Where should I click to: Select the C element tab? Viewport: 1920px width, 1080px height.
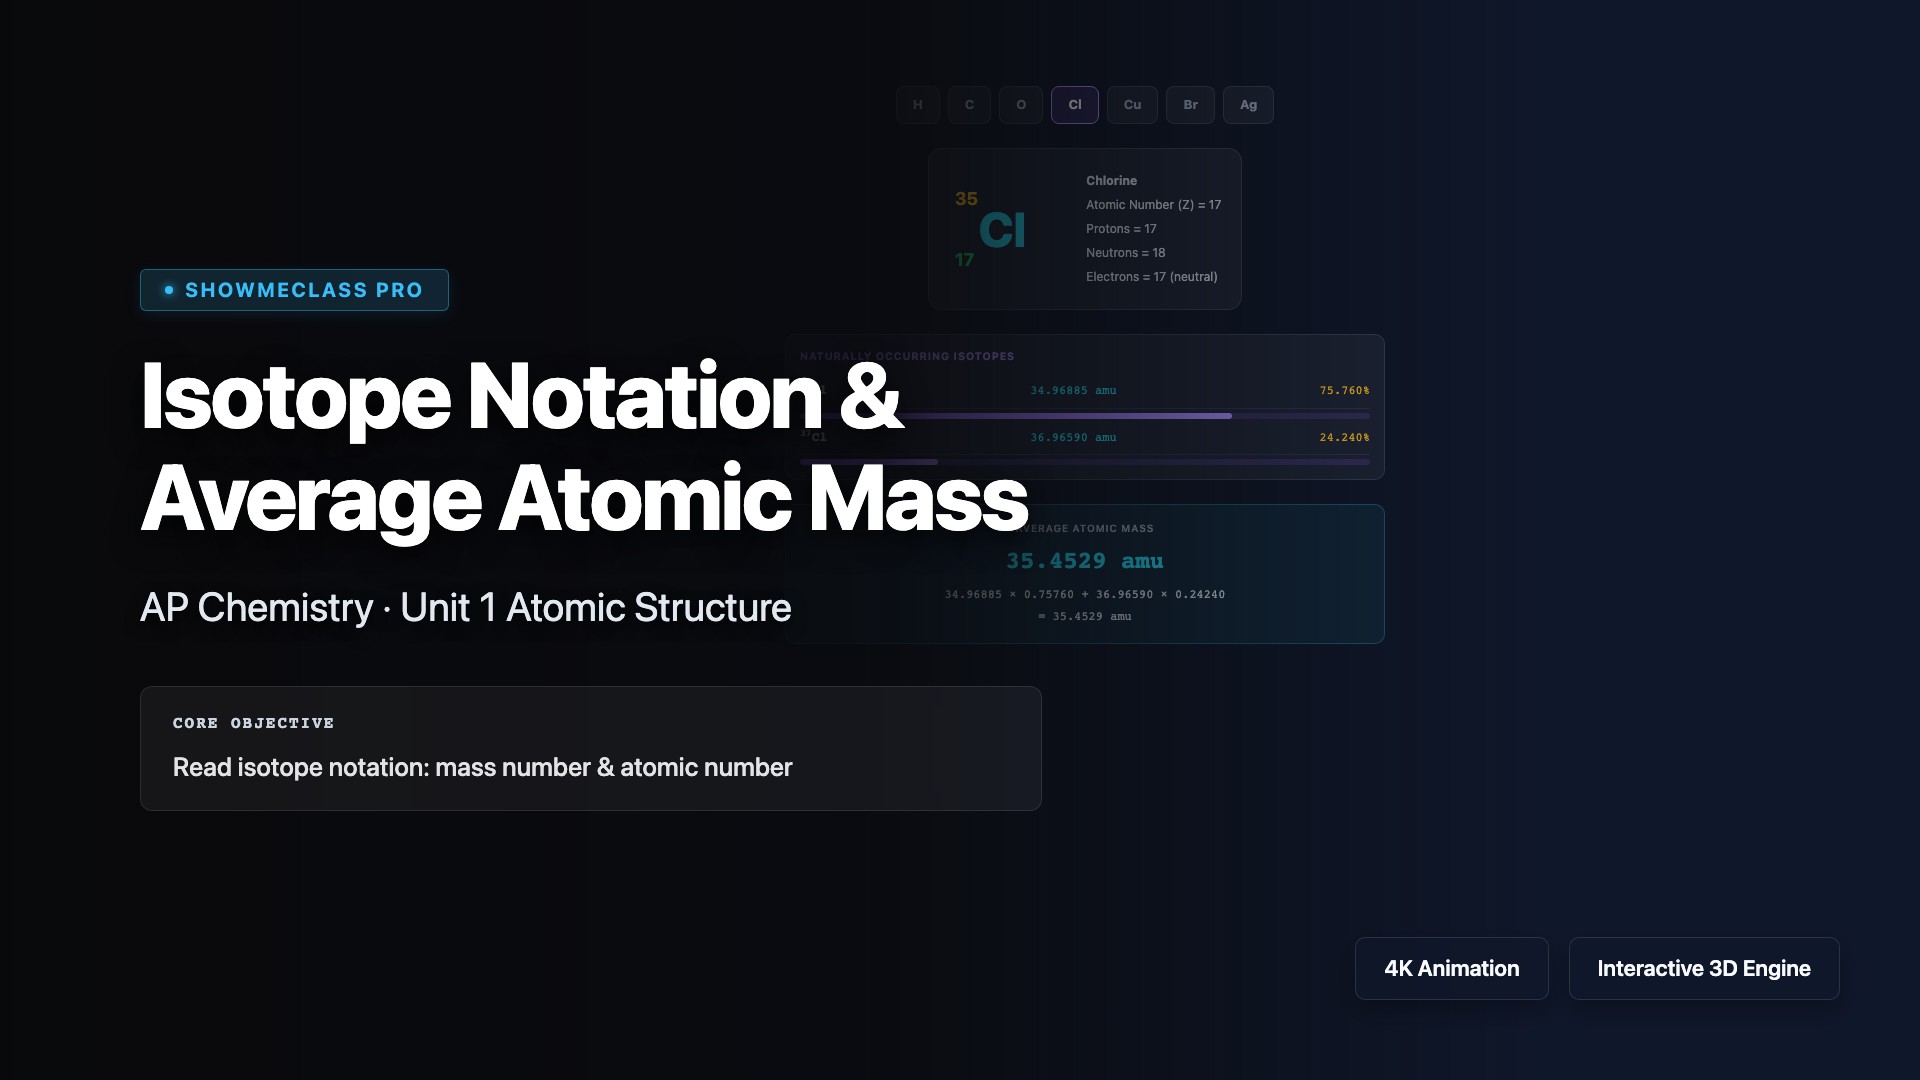click(969, 105)
